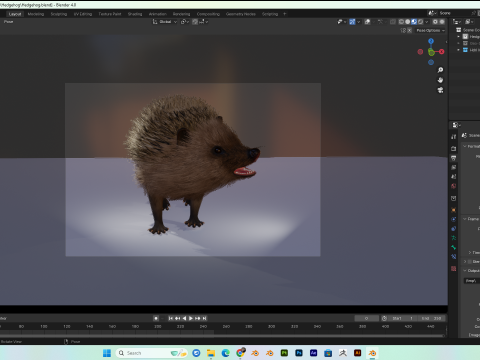Open the Tool properties tab

[454, 137]
